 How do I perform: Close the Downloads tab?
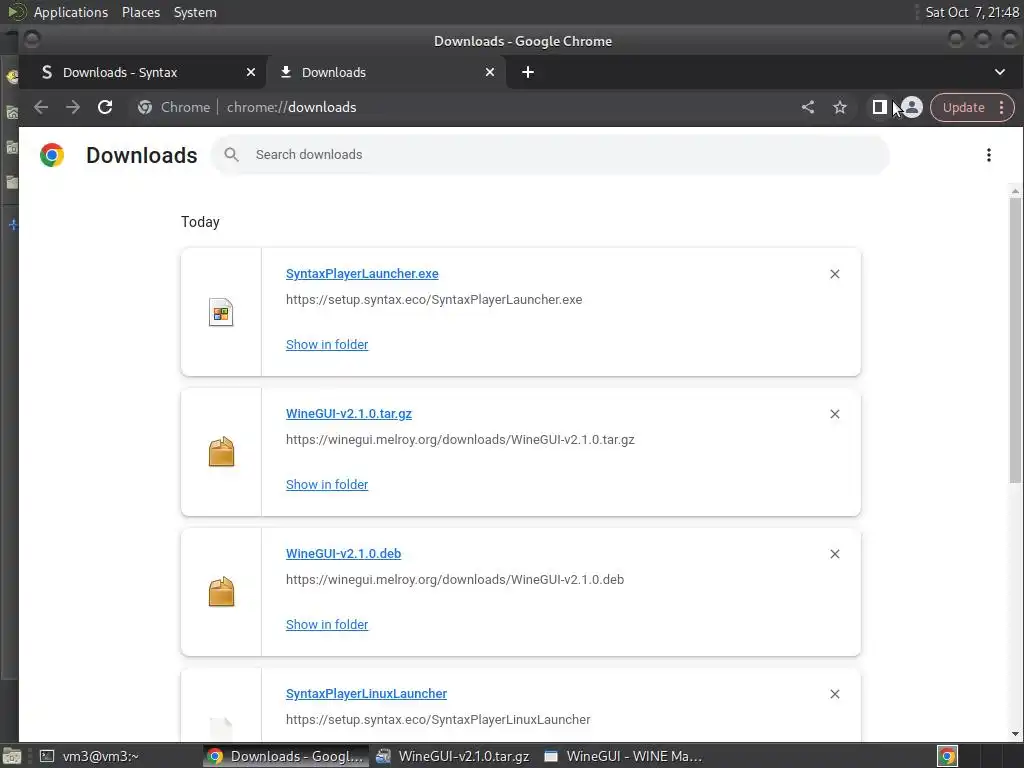490,72
